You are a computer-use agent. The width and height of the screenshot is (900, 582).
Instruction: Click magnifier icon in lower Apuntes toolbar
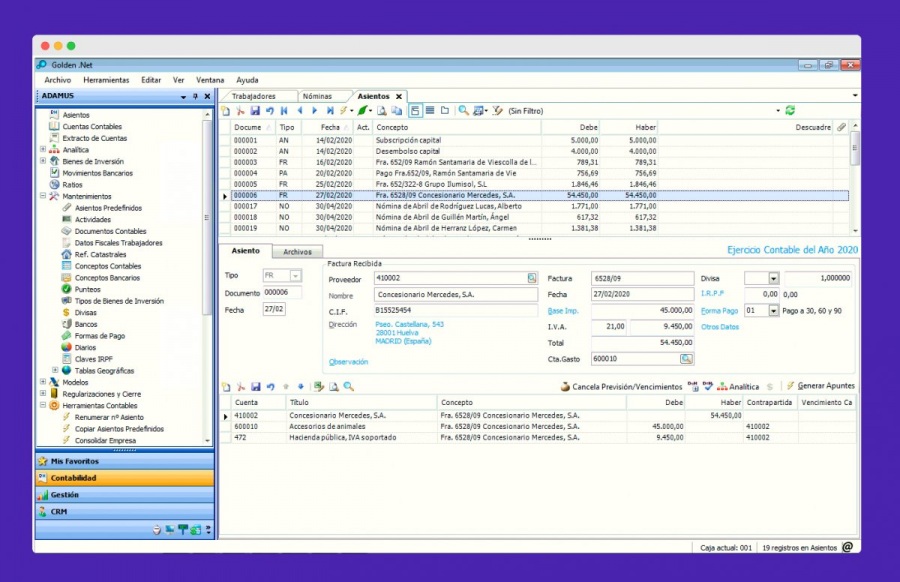[x=349, y=387]
